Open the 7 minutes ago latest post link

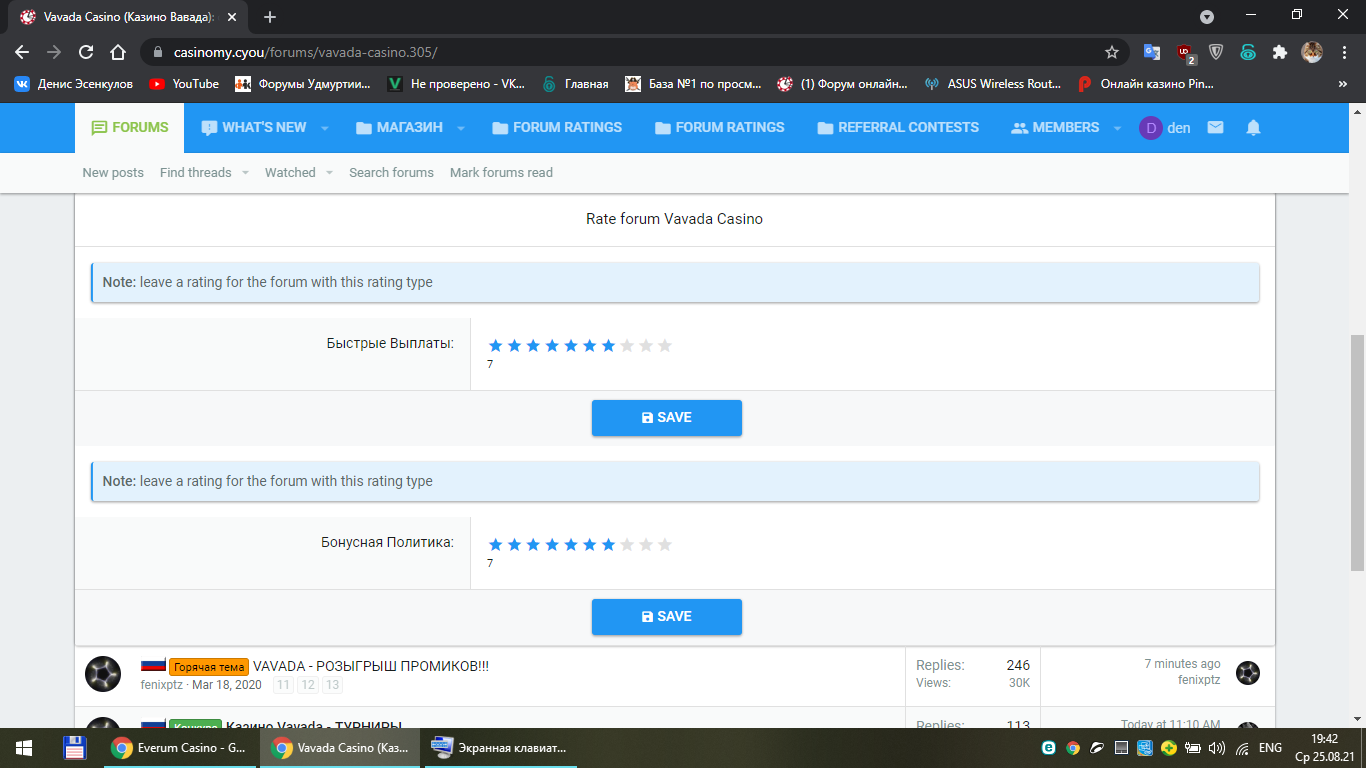tap(1182, 664)
